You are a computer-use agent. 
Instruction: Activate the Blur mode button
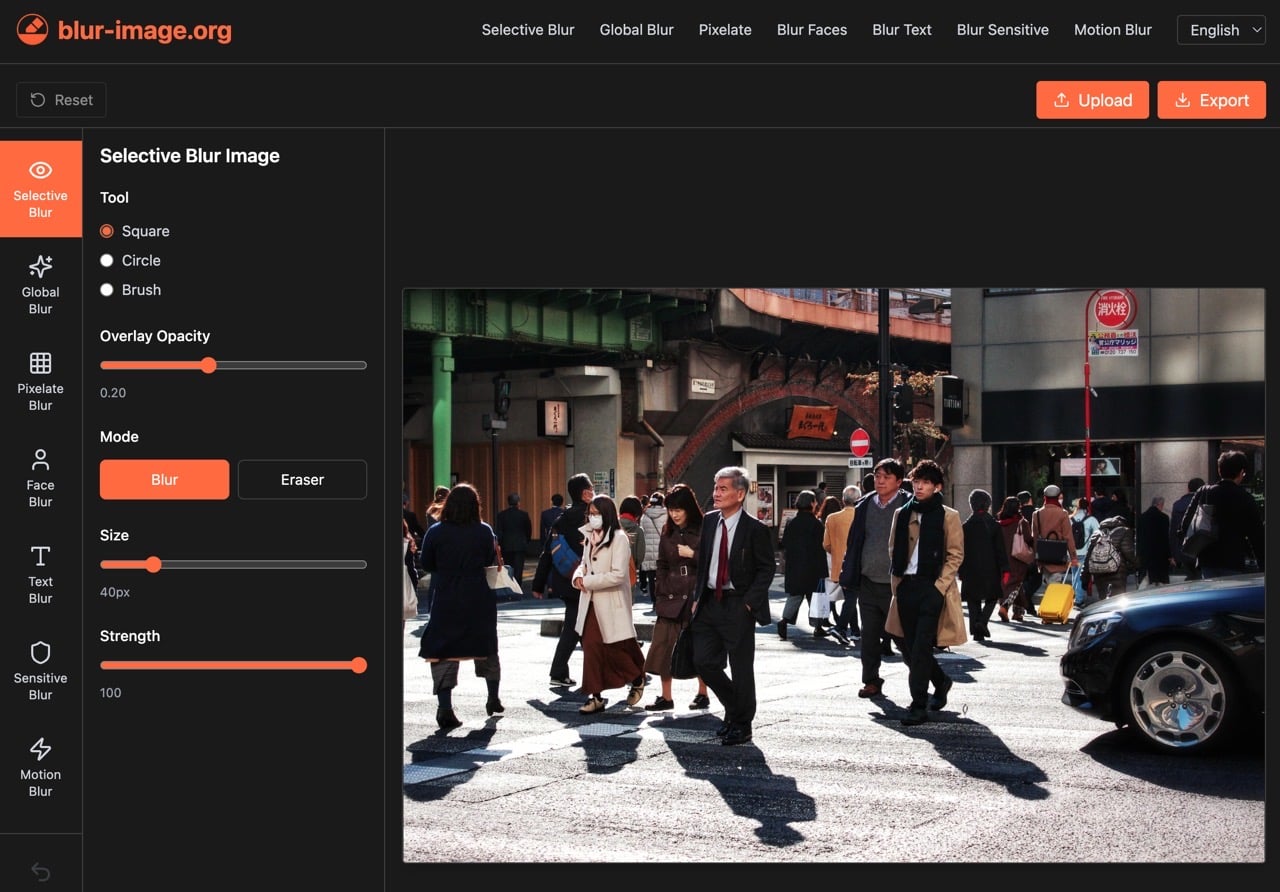pyautogui.click(x=164, y=480)
